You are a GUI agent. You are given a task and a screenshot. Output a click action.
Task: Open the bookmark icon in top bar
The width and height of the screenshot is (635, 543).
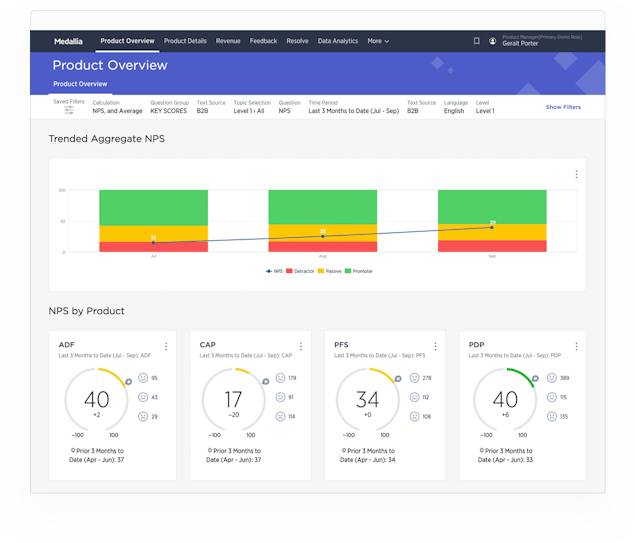coord(476,41)
